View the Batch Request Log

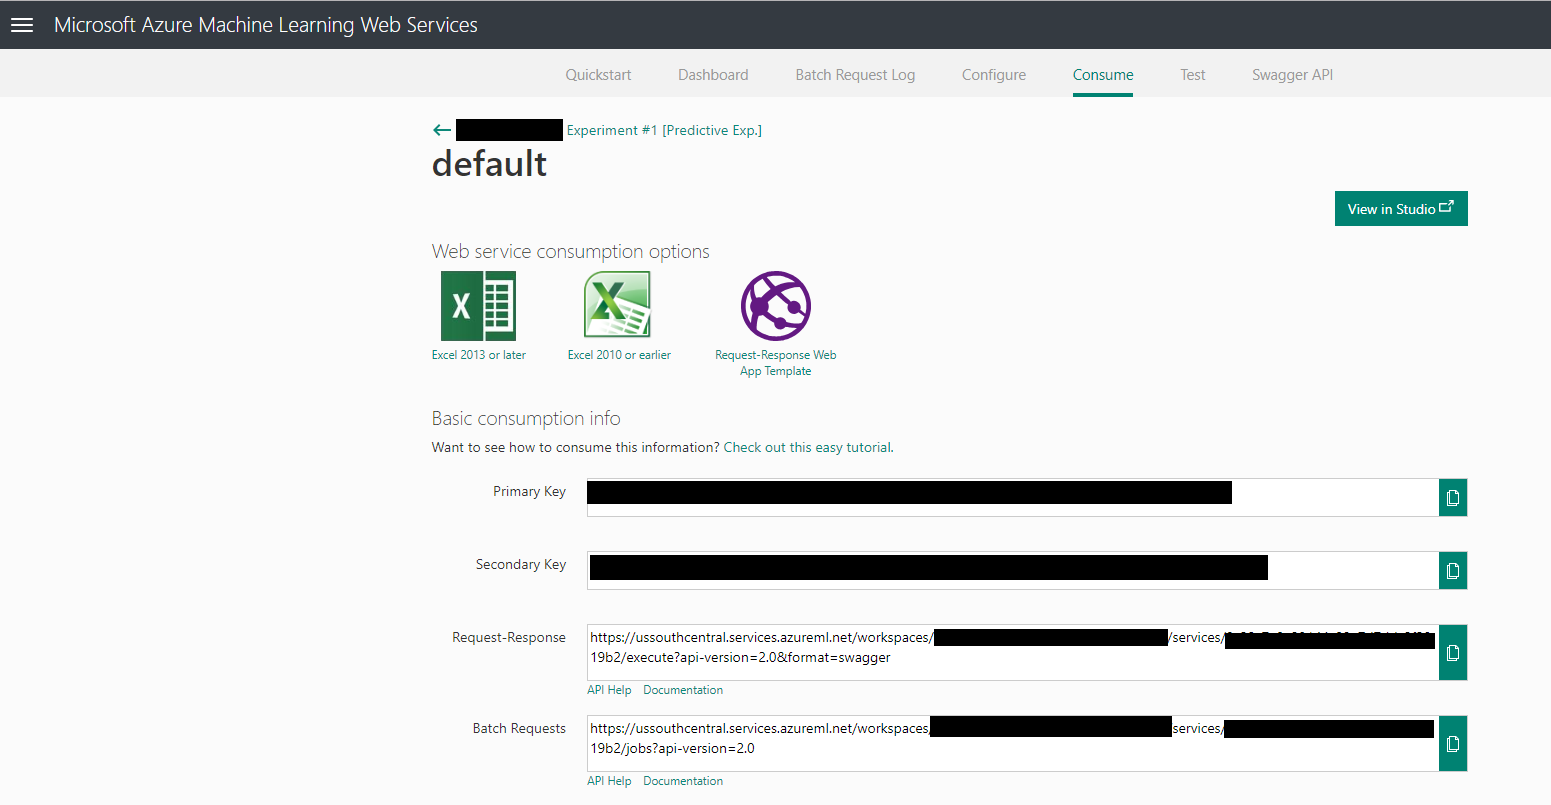[x=855, y=74]
